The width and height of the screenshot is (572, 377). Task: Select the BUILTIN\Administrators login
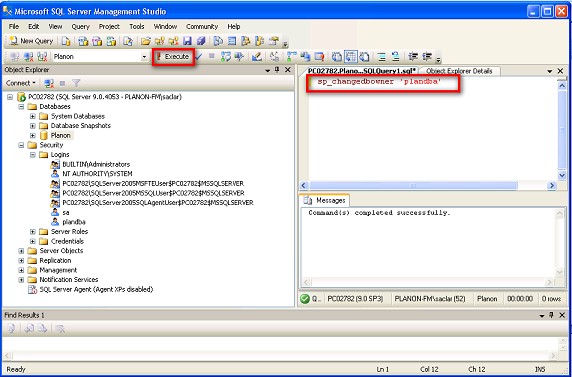coord(96,164)
